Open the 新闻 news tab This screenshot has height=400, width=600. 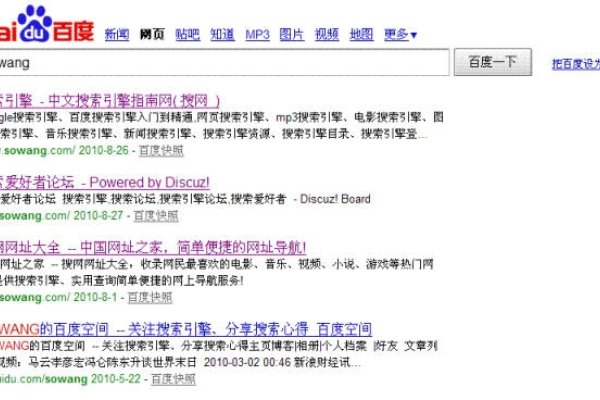click(117, 34)
